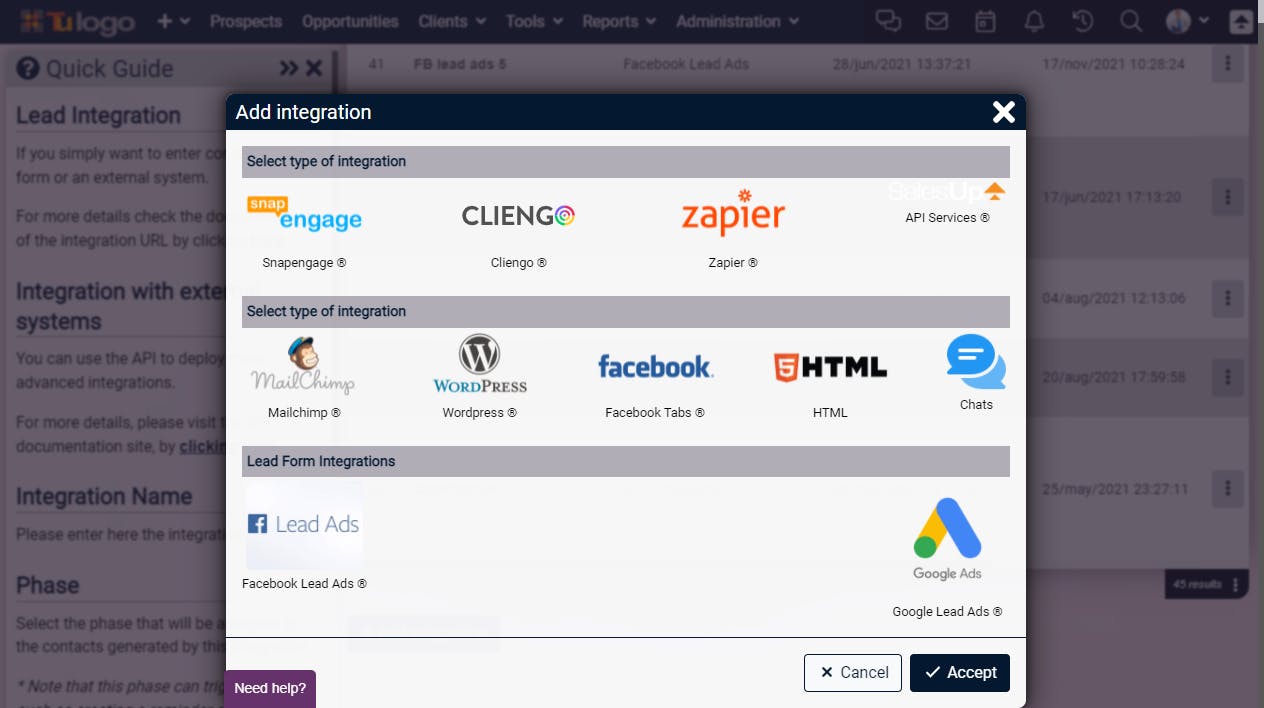Choose the Mailchimp integration logo

click(303, 366)
